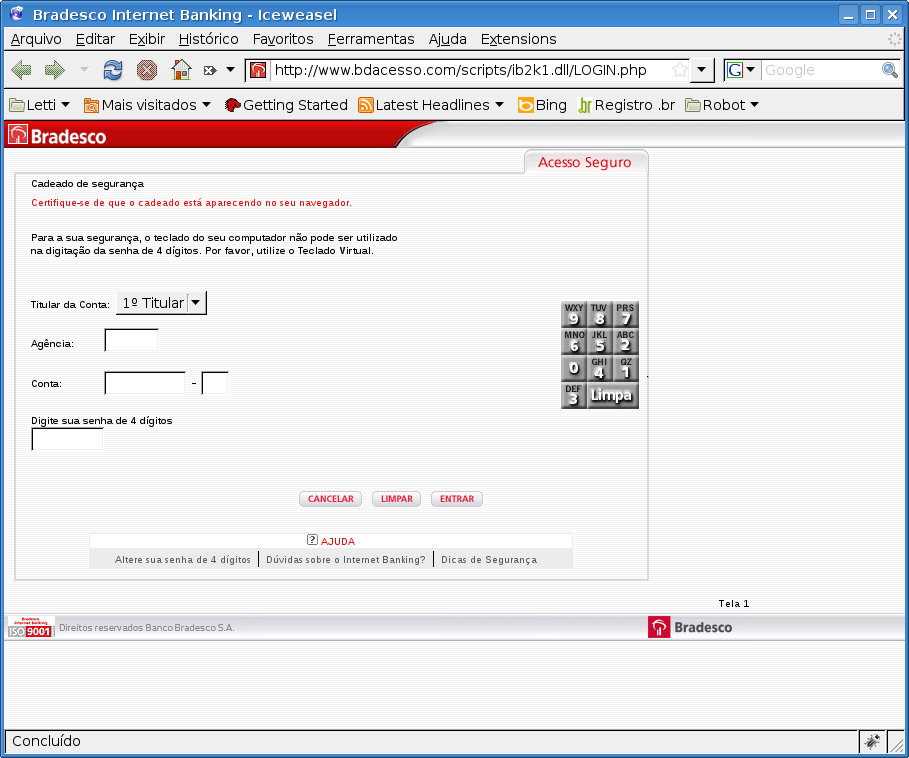Screen dimensions: 909x758
Task: Click the Iceweasel window title icon
Action: point(17,14)
